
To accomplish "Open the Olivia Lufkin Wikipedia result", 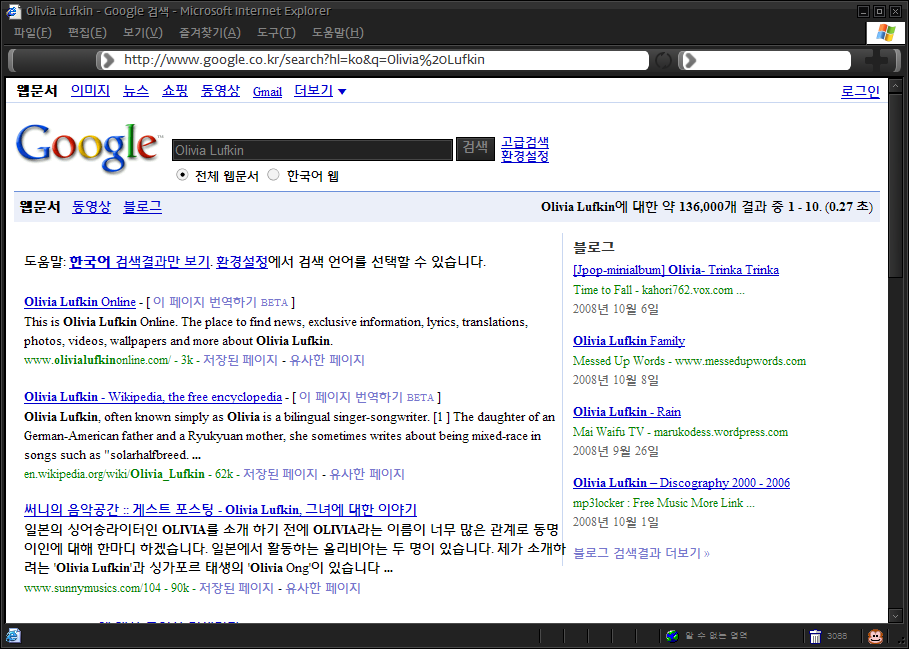I will point(153,397).
